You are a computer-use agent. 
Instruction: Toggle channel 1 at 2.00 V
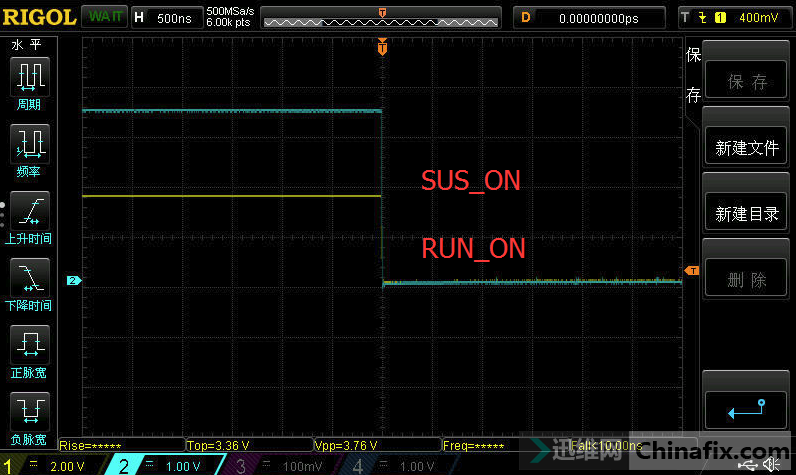click(x=50, y=466)
